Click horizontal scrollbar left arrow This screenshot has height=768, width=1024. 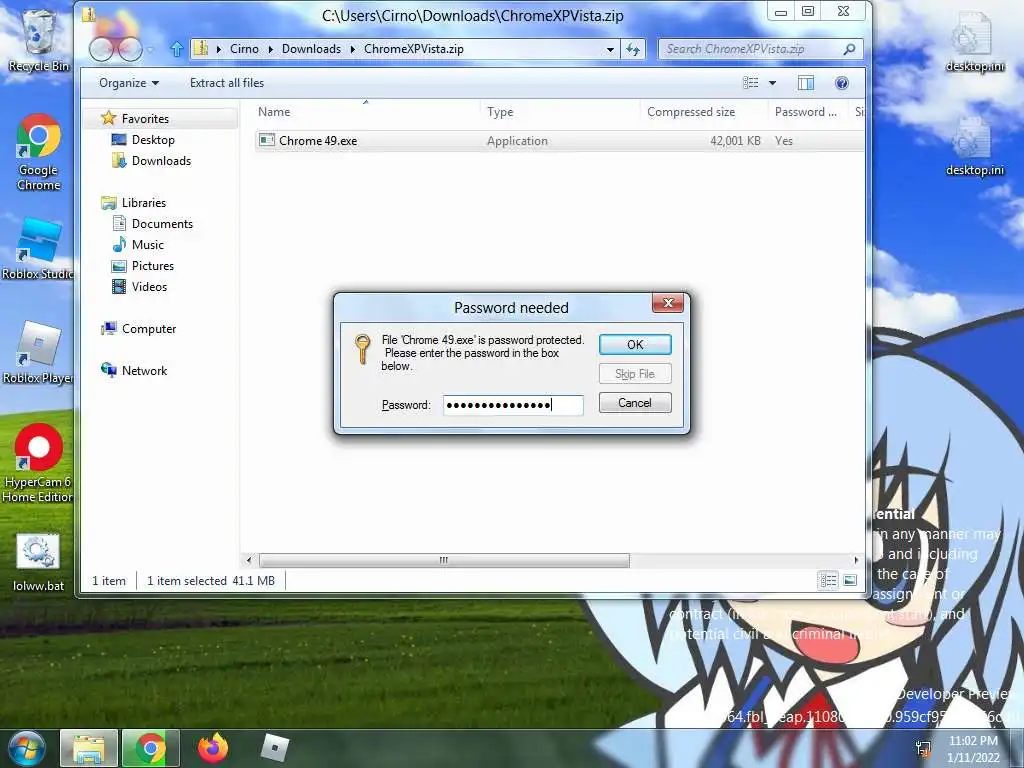[x=249, y=560]
